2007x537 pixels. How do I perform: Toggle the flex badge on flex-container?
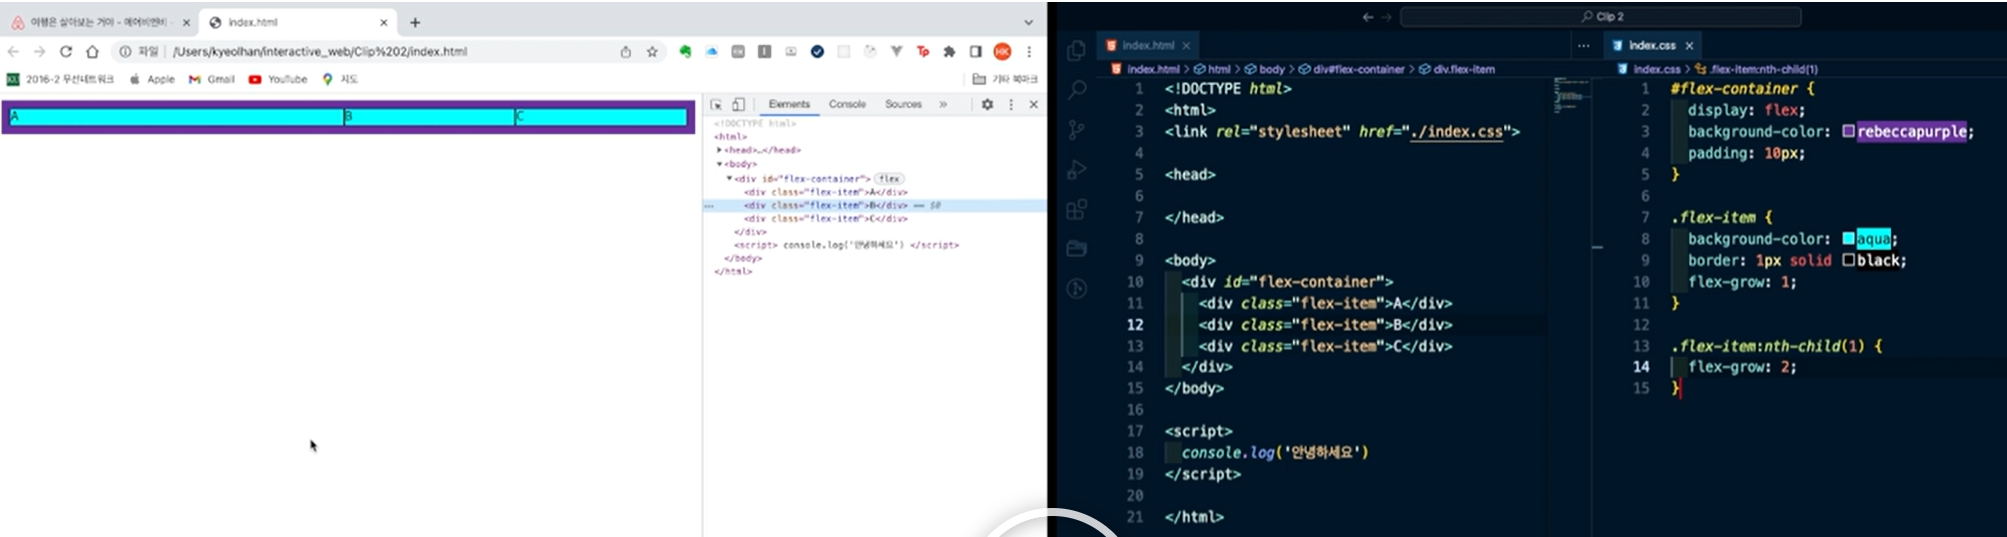tap(889, 178)
